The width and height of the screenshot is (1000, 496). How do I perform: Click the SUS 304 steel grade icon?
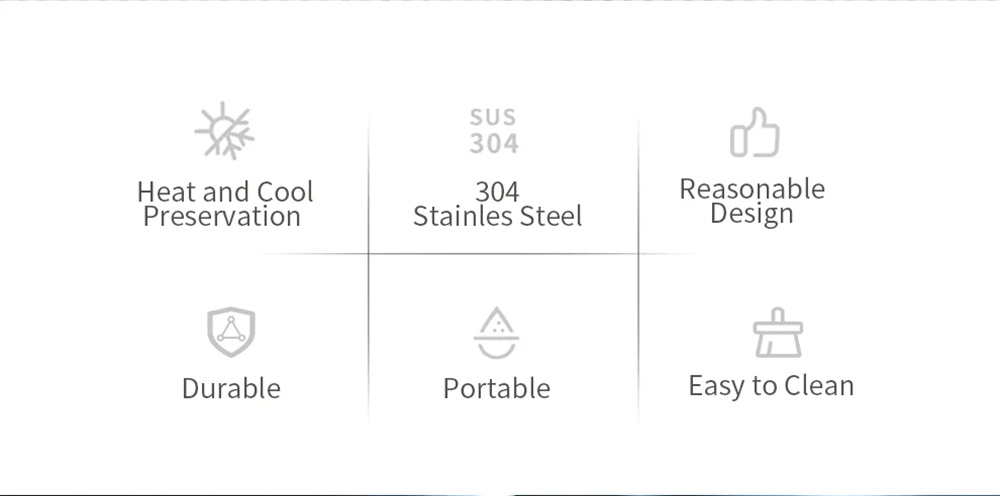494,132
